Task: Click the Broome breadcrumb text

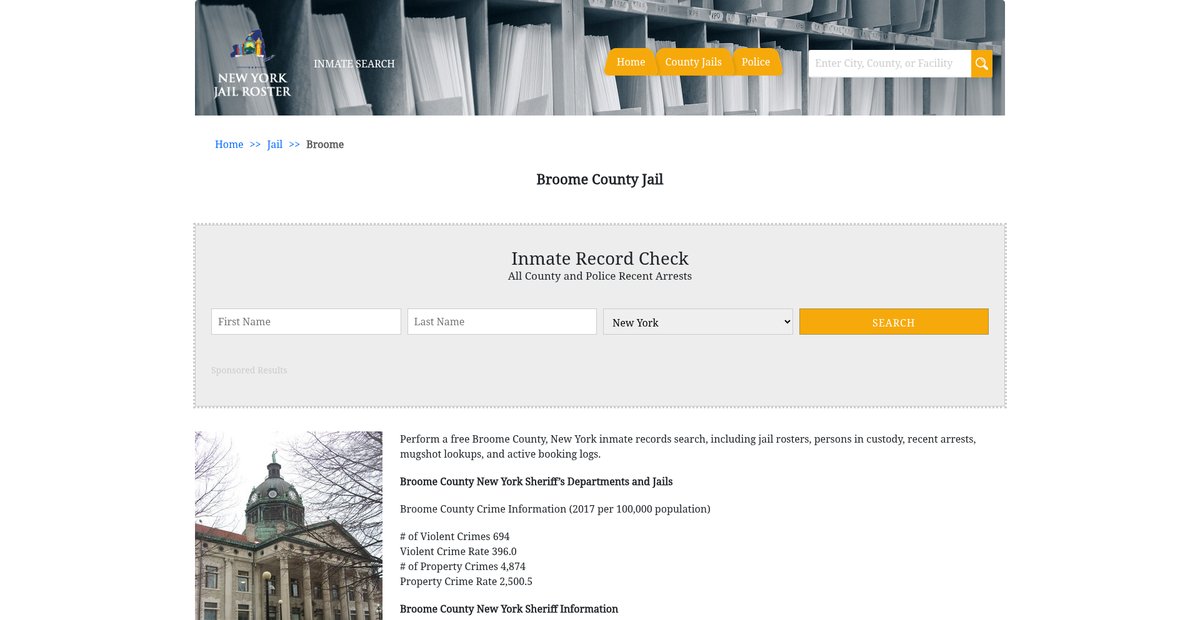Action: pyautogui.click(x=325, y=145)
